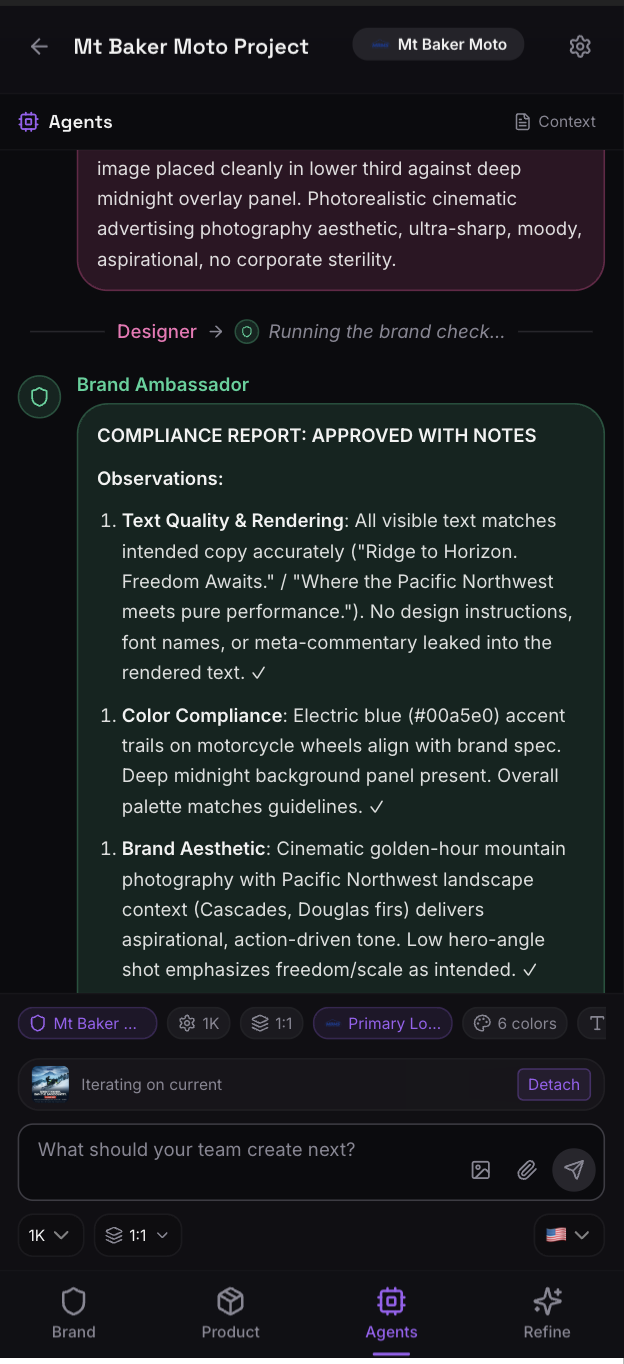Select the Designer agent label
Image resolution: width=624 pixels, height=1364 pixels.
point(156,331)
